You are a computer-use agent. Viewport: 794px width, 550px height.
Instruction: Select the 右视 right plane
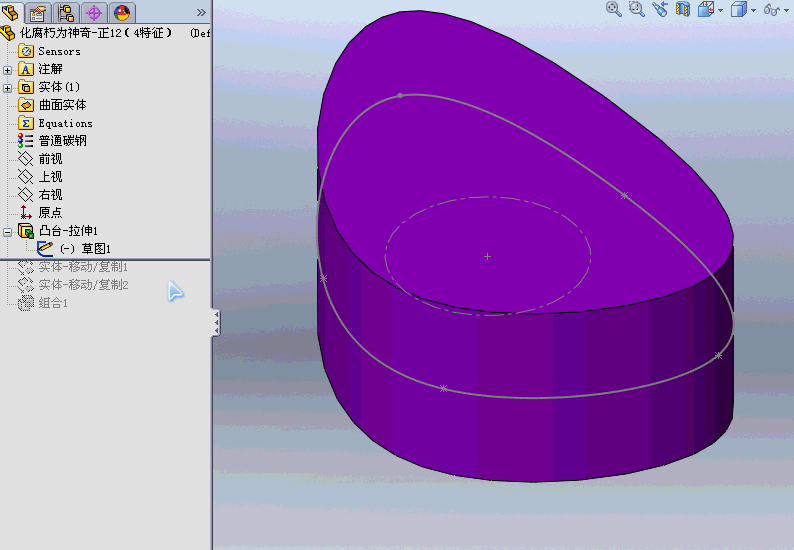tap(51, 195)
